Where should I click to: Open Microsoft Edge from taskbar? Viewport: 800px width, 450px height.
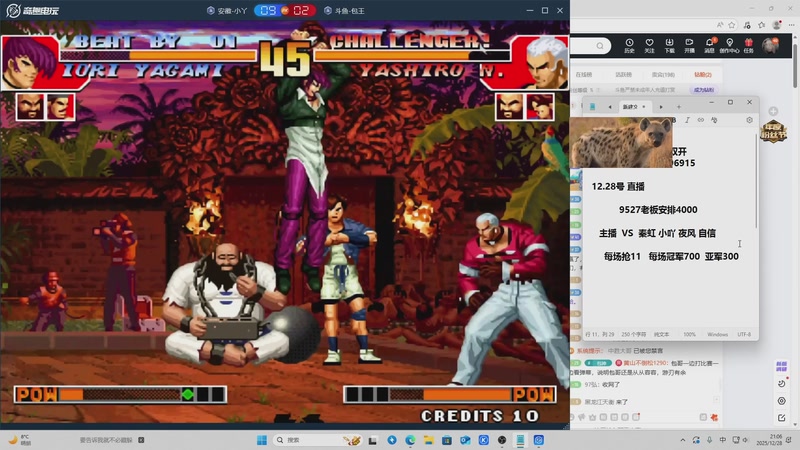pyautogui.click(x=410, y=440)
